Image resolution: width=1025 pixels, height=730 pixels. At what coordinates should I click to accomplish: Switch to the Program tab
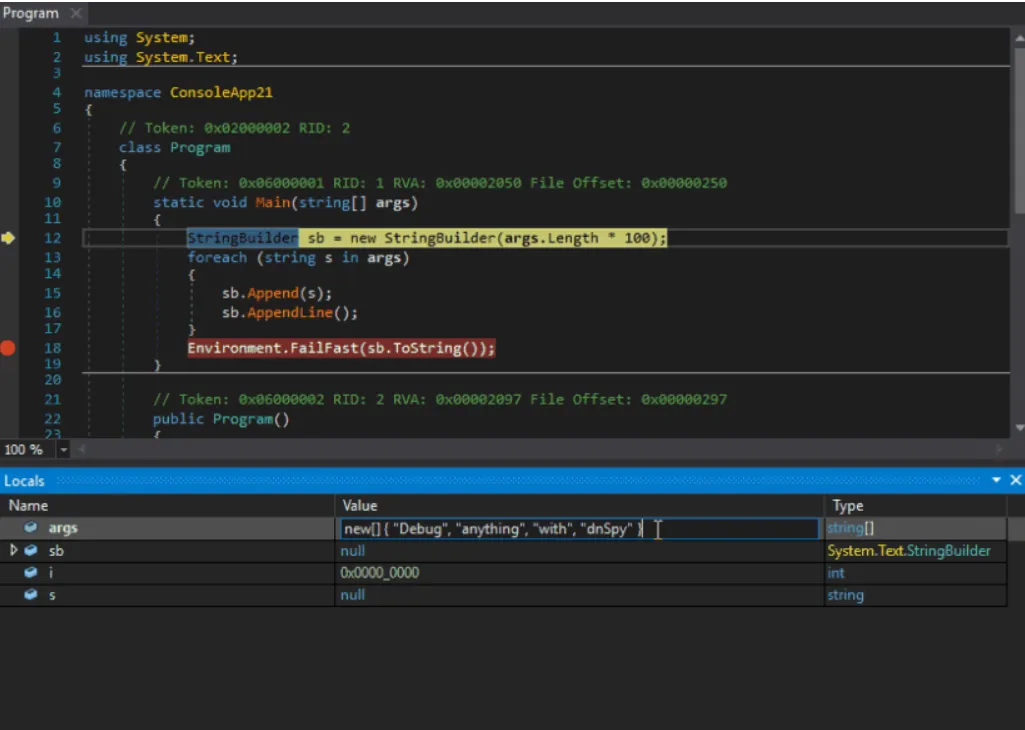point(30,14)
